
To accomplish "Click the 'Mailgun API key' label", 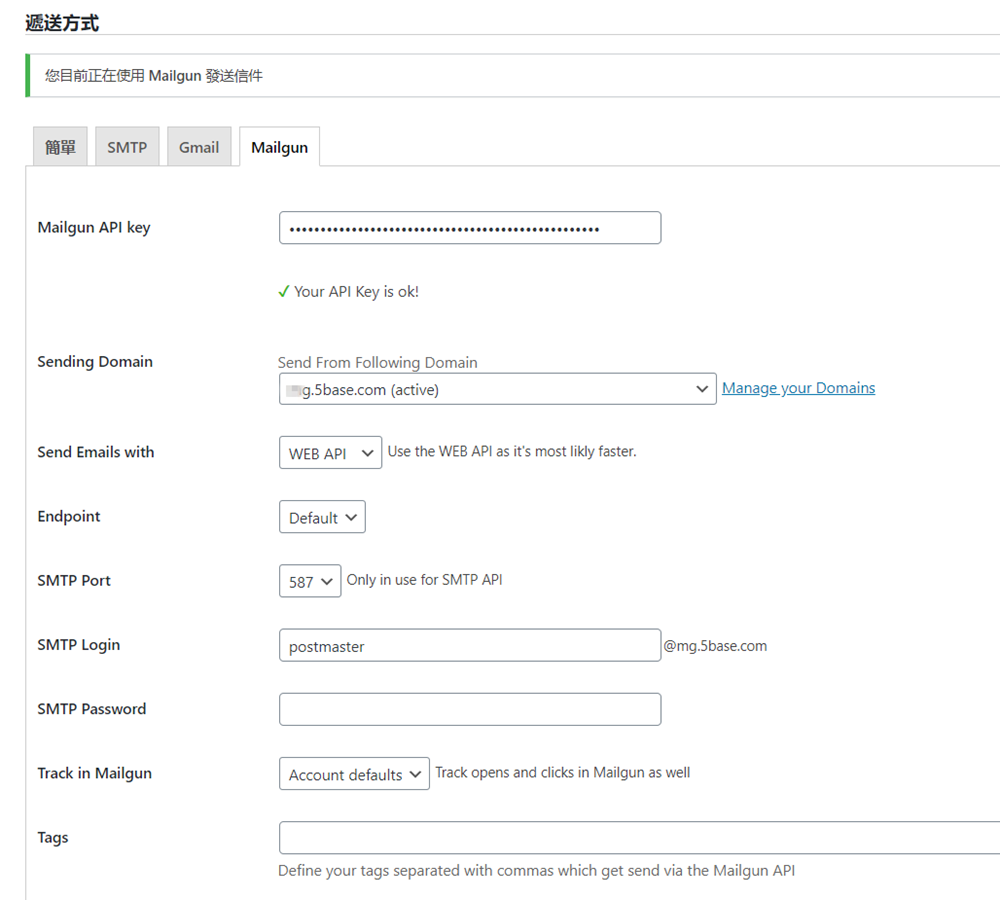I will click(x=94, y=228).
